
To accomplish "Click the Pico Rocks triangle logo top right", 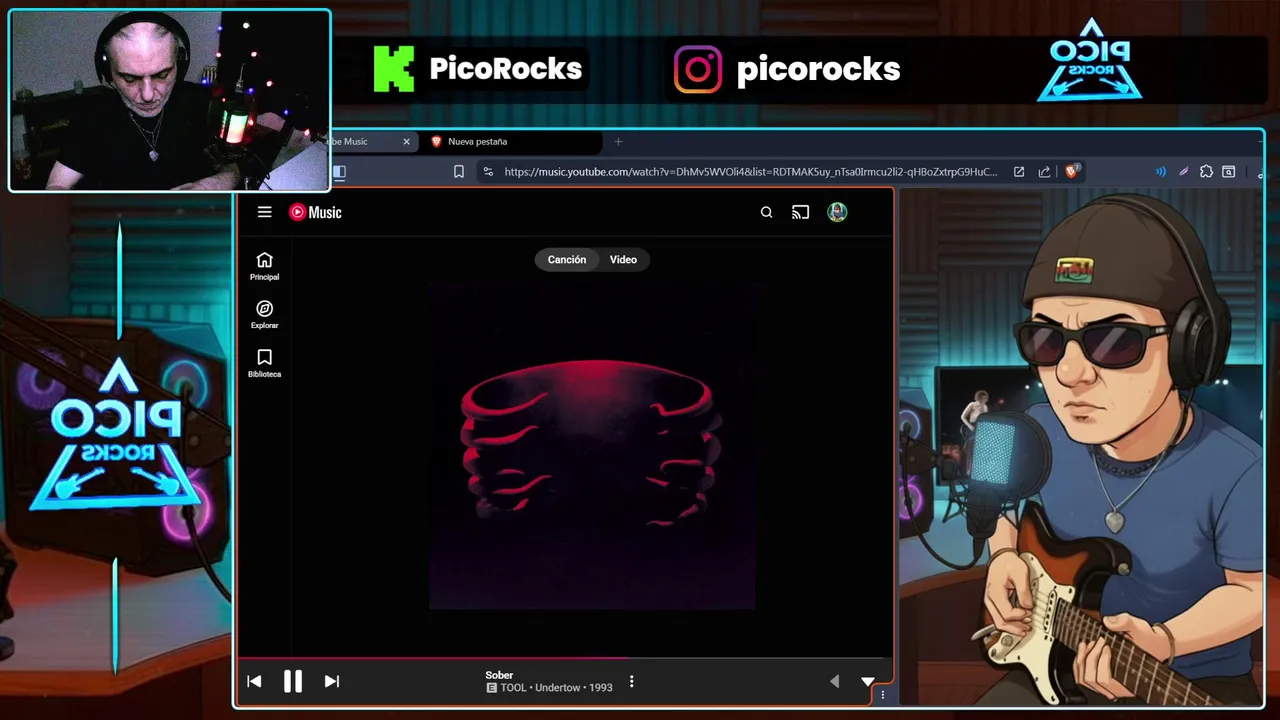I will (1090, 60).
